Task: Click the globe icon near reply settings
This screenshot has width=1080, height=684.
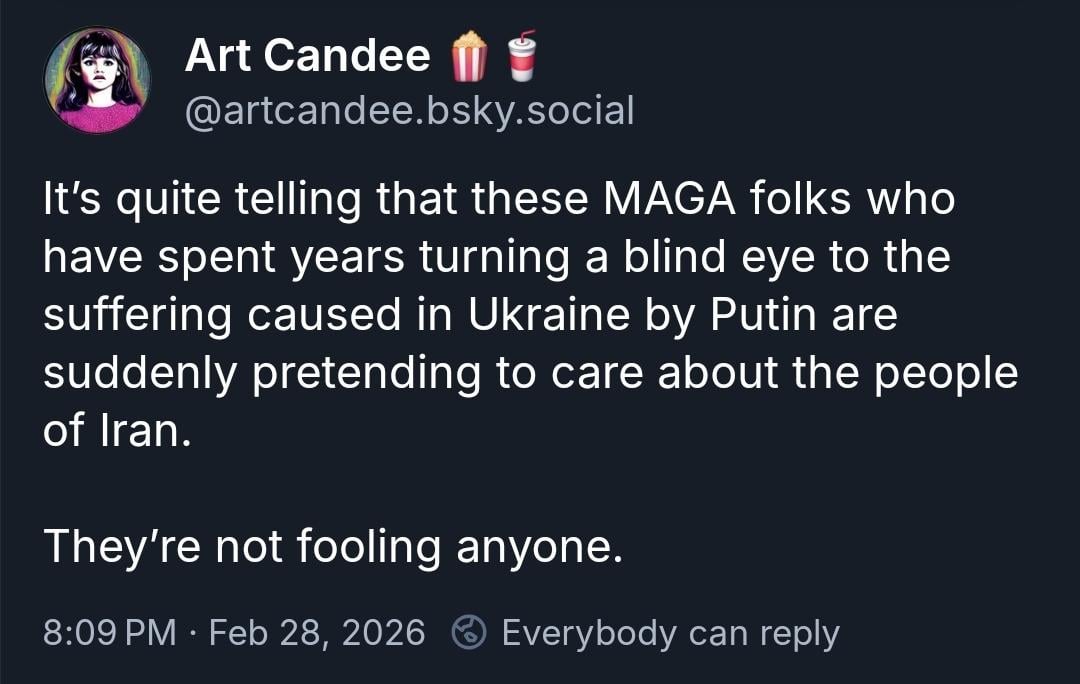Action: pyautogui.click(x=468, y=633)
